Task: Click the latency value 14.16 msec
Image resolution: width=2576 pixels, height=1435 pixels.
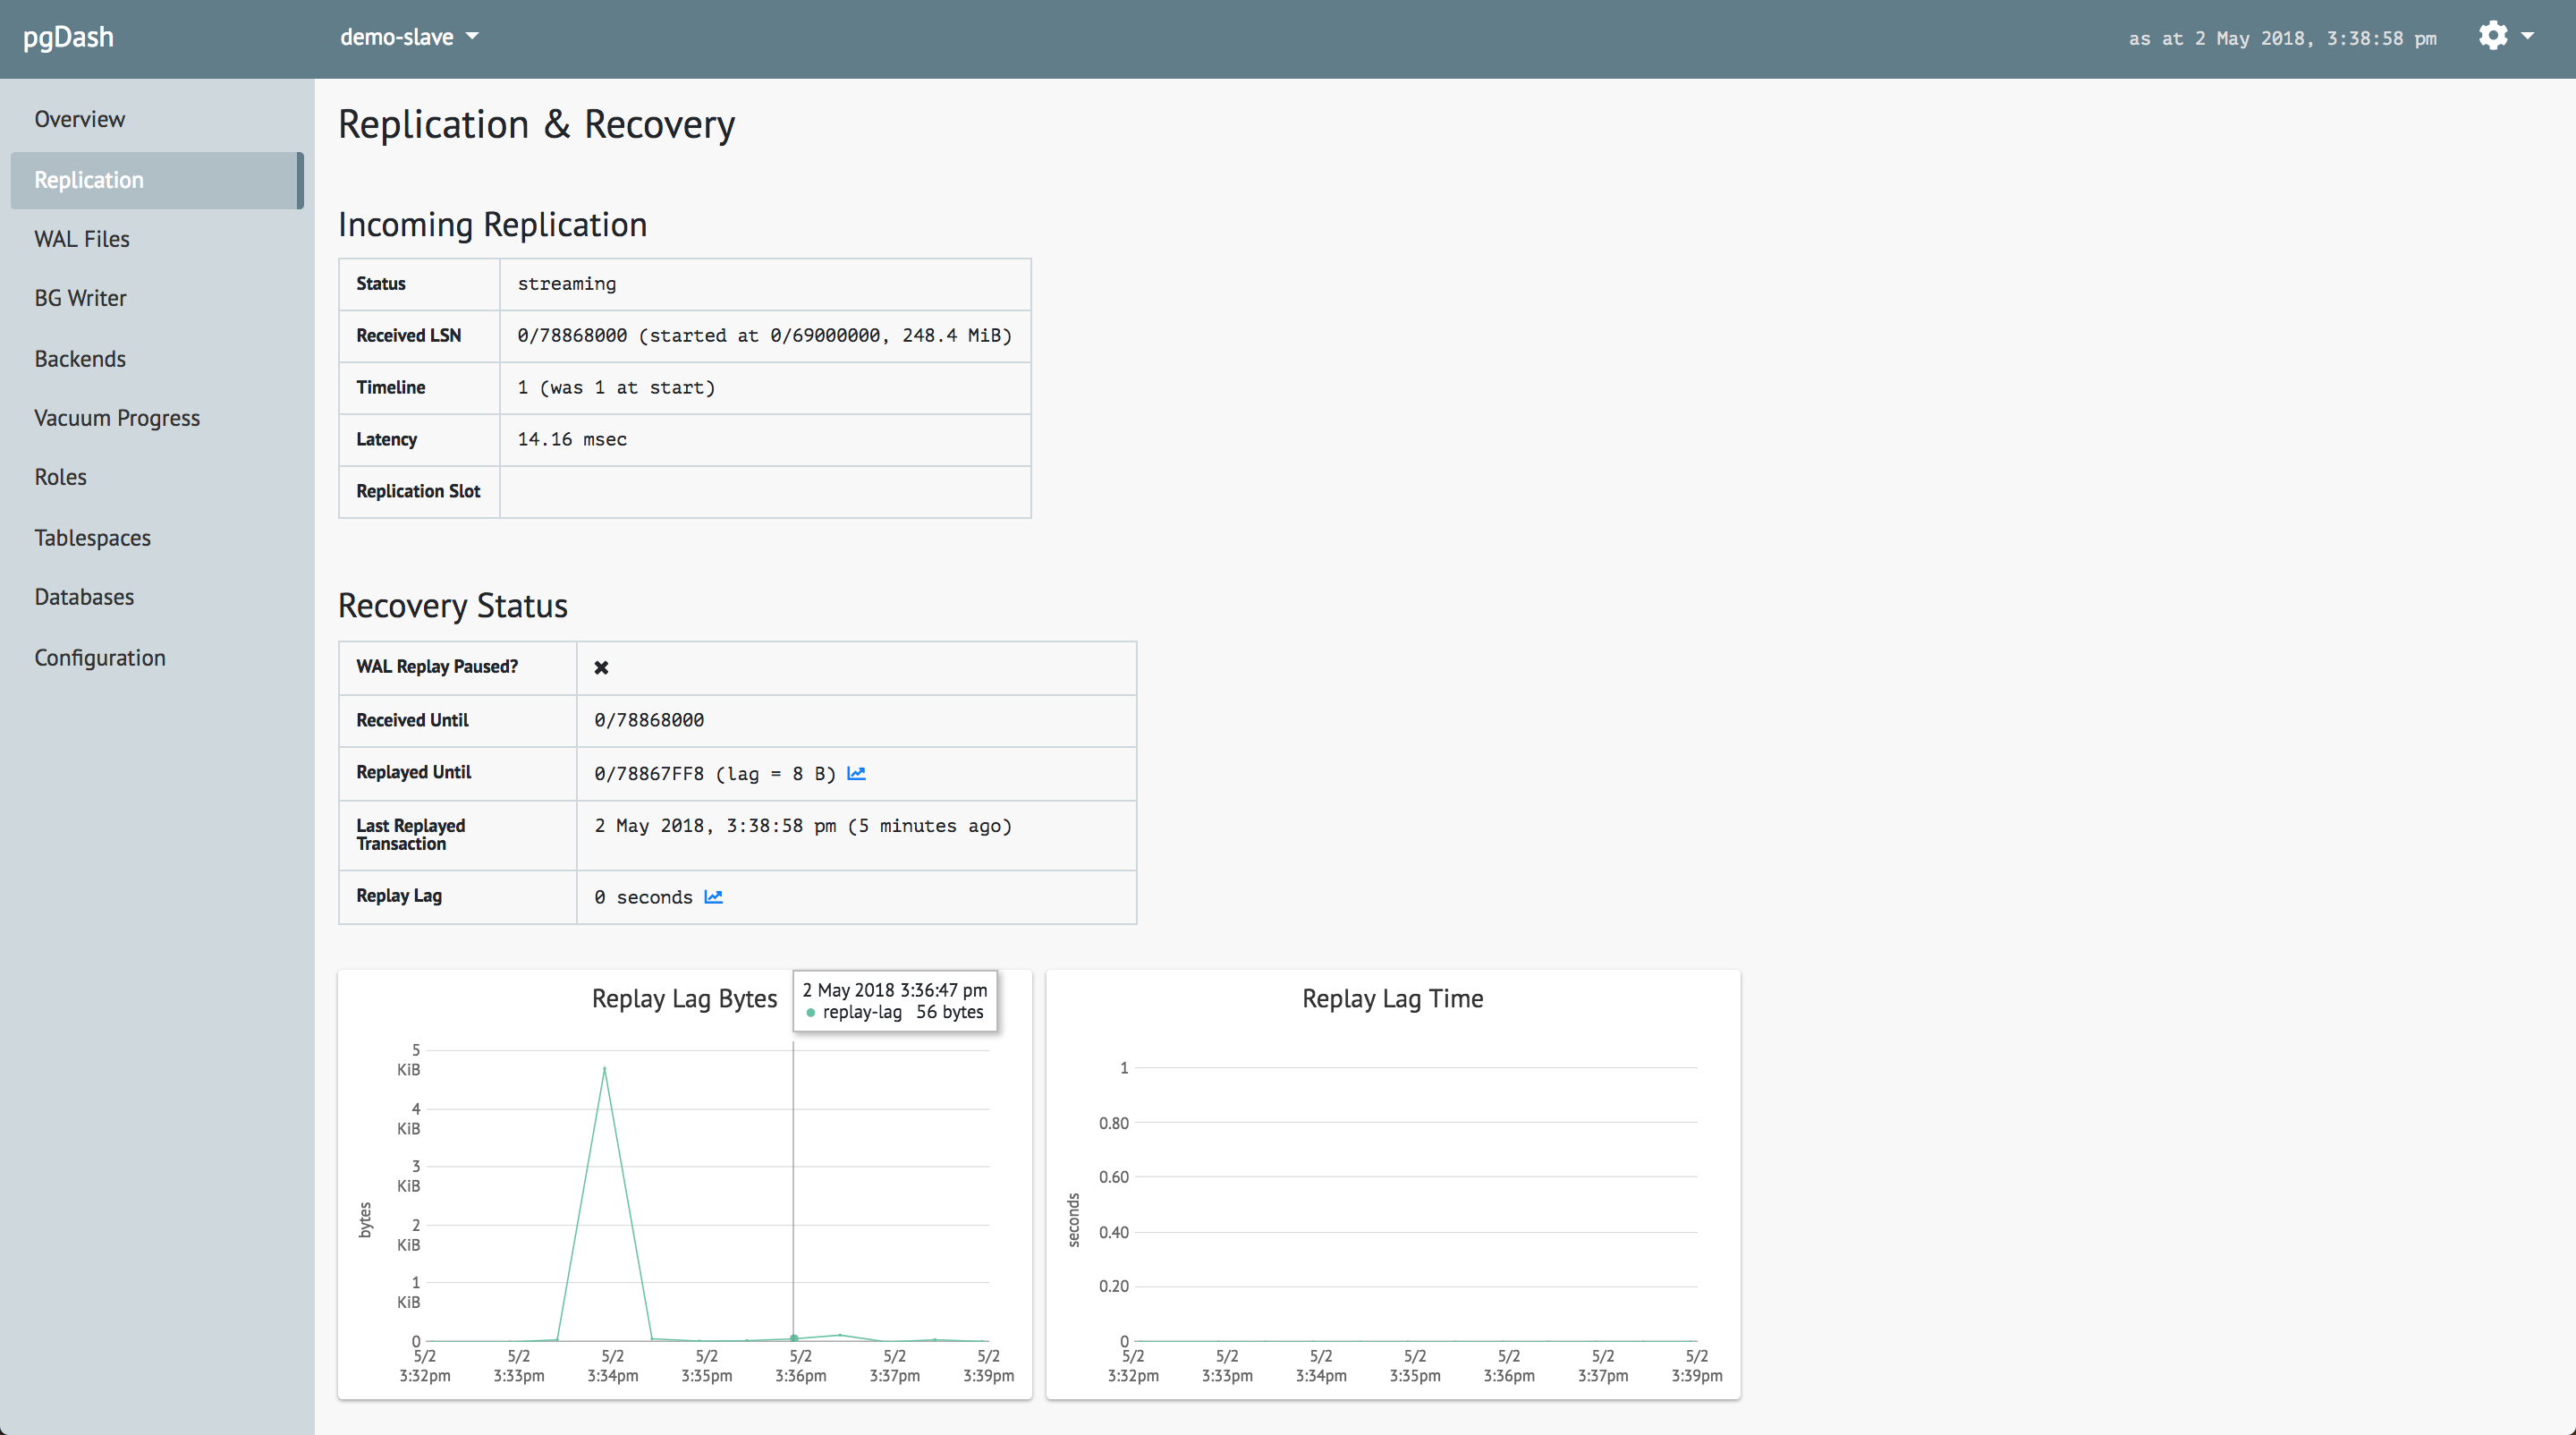Action: click(572, 440)
